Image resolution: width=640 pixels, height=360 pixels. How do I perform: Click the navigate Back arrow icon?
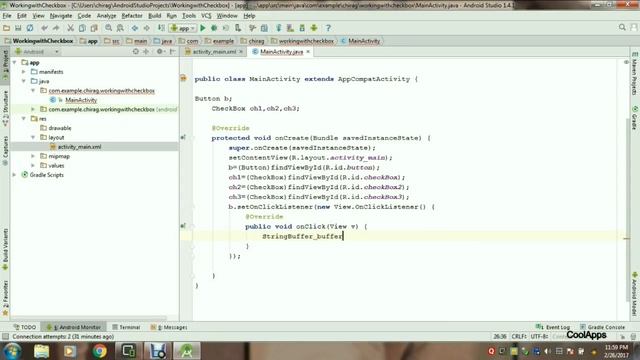pyautogui.click(x=135, y=28)
